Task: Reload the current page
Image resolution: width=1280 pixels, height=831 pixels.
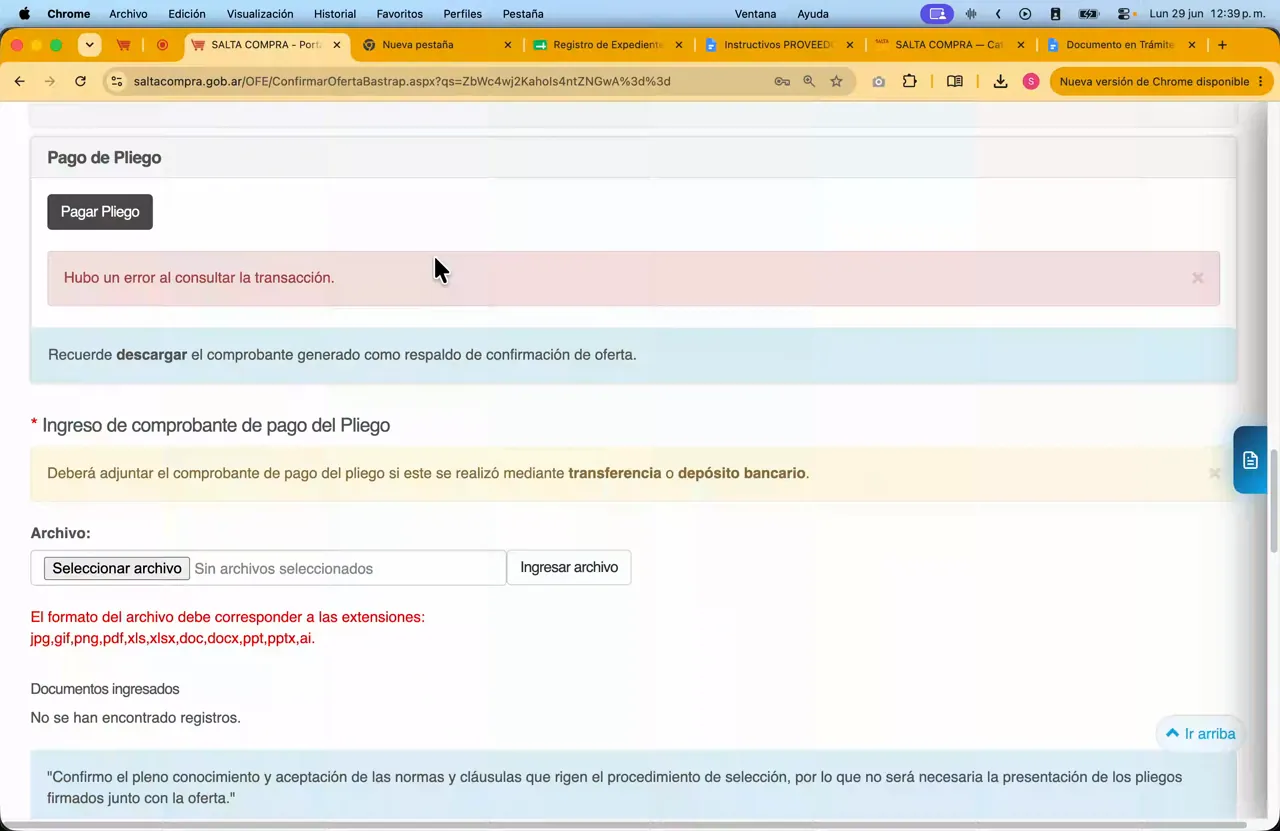Action: tap(80, 81)
